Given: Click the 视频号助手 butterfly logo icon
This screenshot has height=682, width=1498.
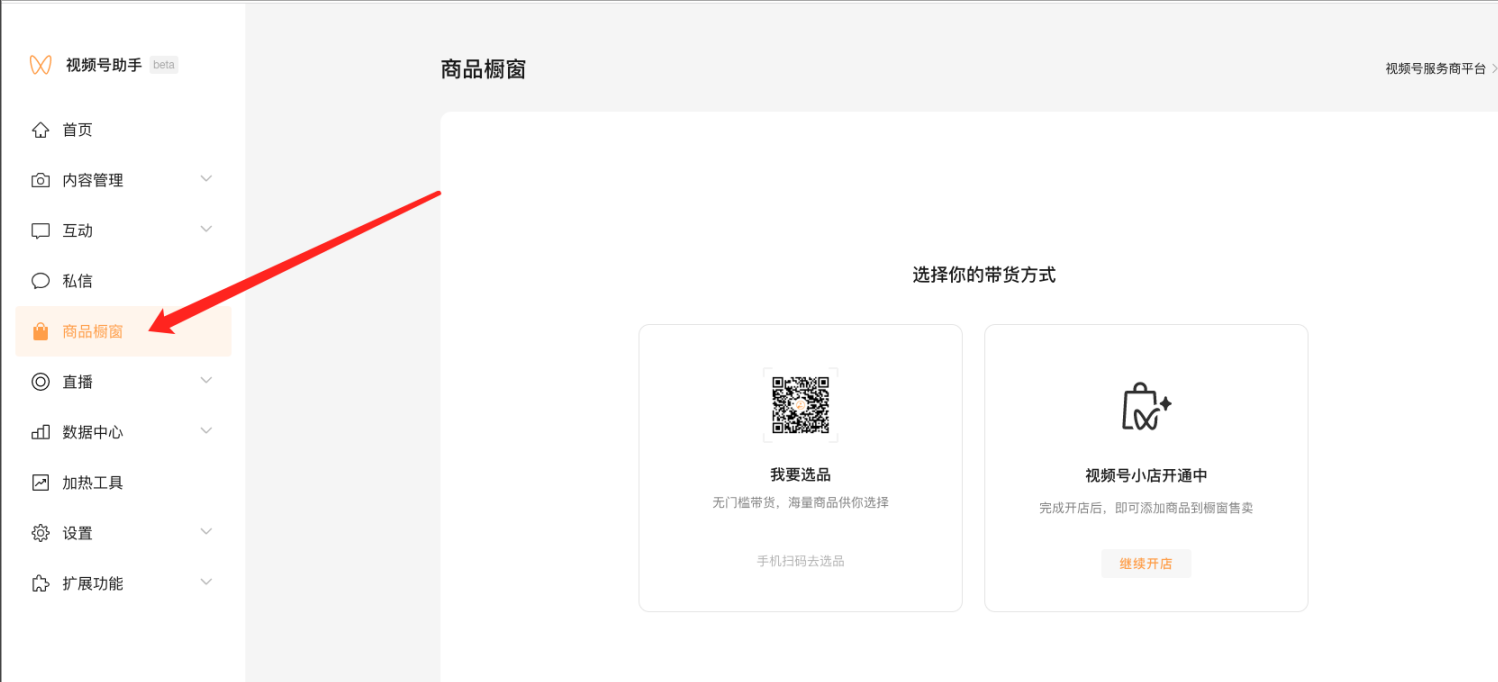Looking at the screenshot, I should (40, 65).
